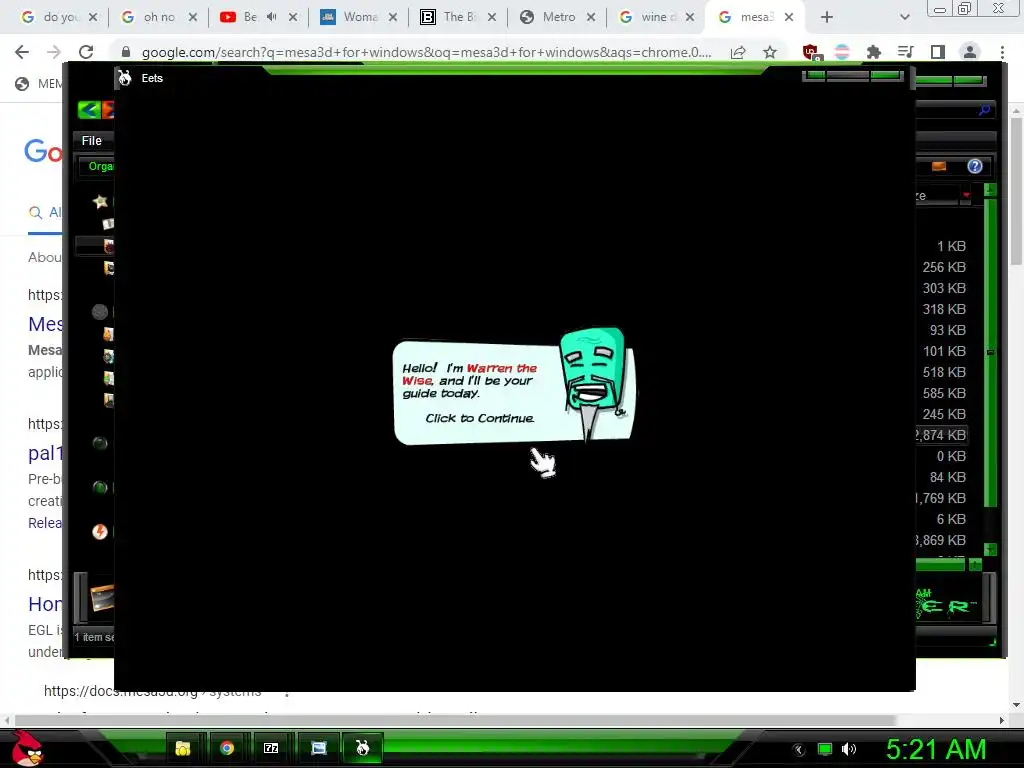Open Chrome profile avatar
Viewport: 1024px width, 768px height.
[970, 52]
